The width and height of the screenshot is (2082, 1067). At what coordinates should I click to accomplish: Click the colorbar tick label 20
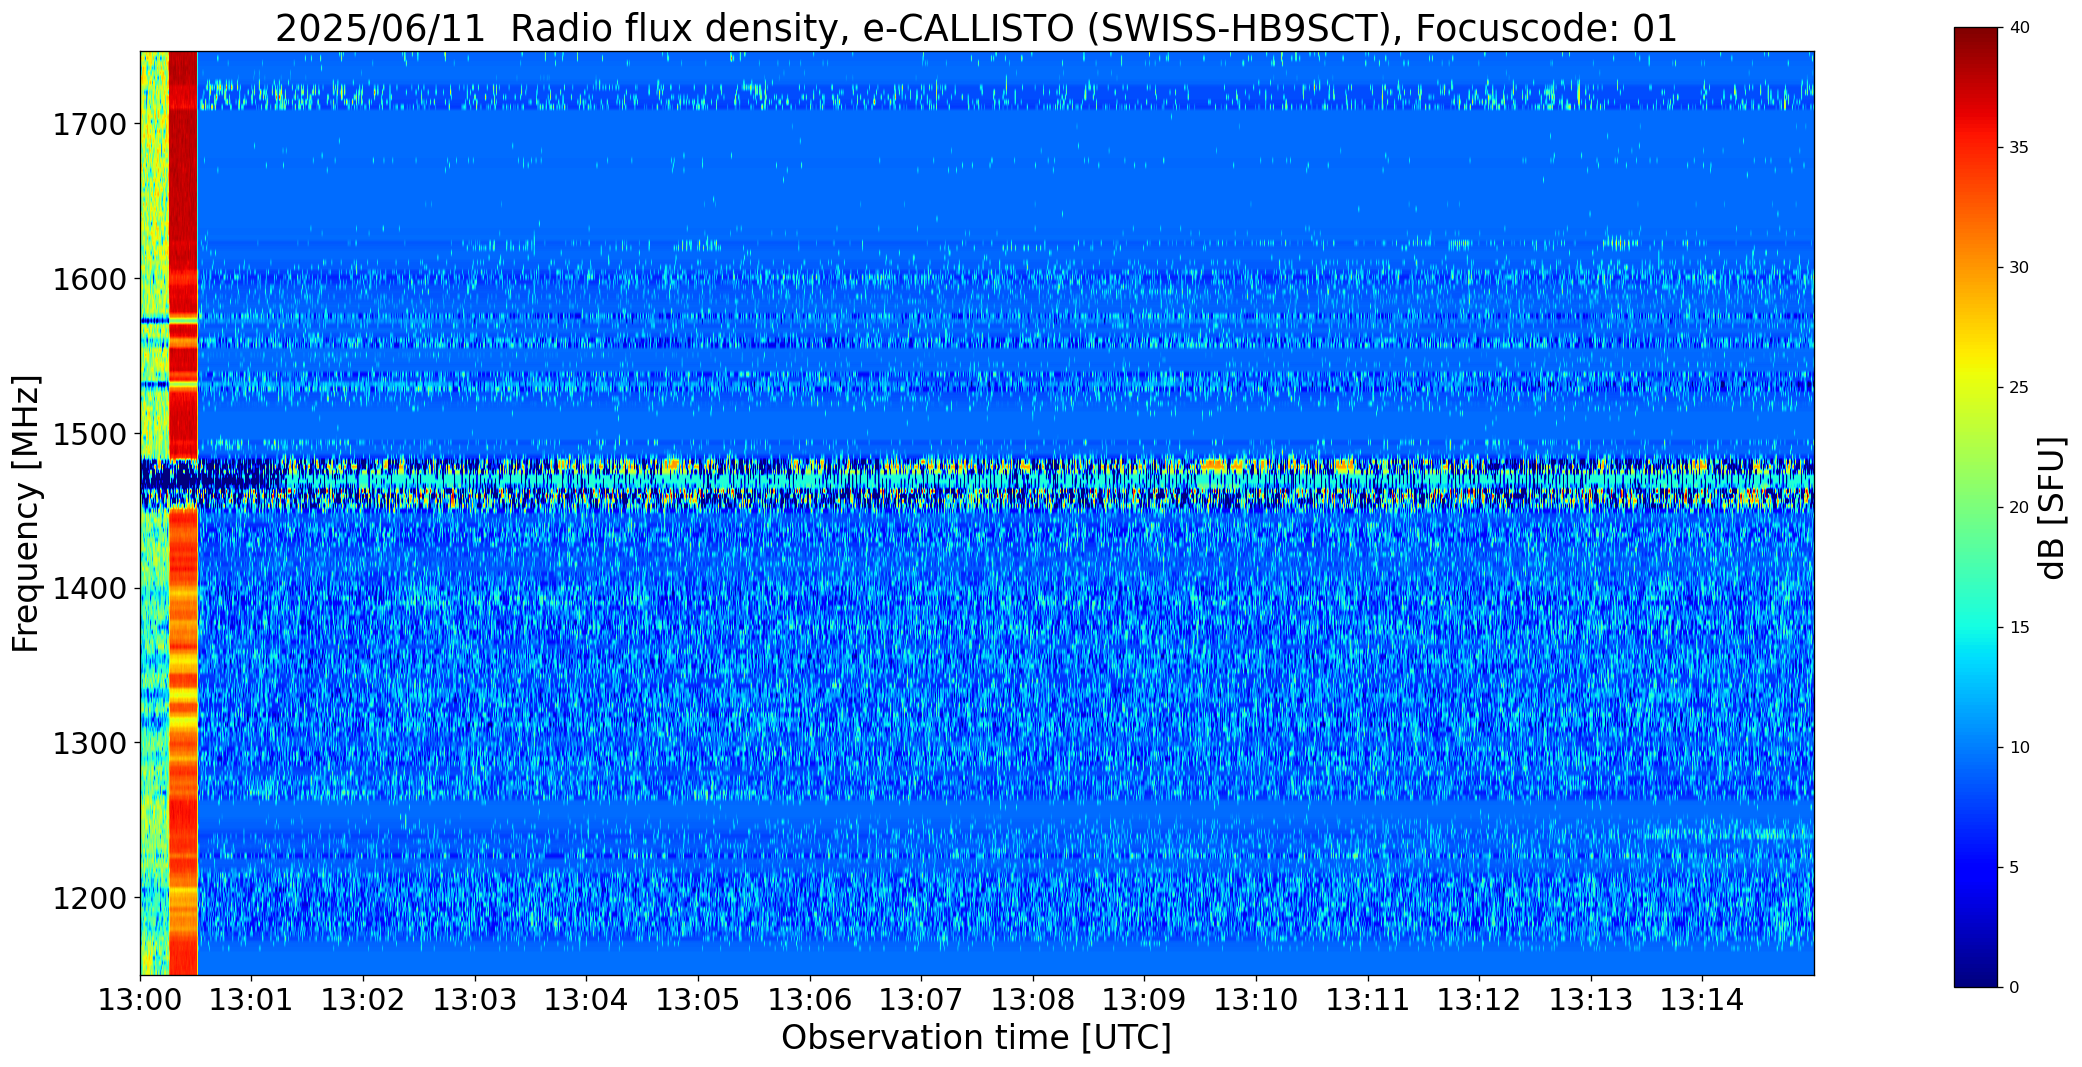[2019, 508]
